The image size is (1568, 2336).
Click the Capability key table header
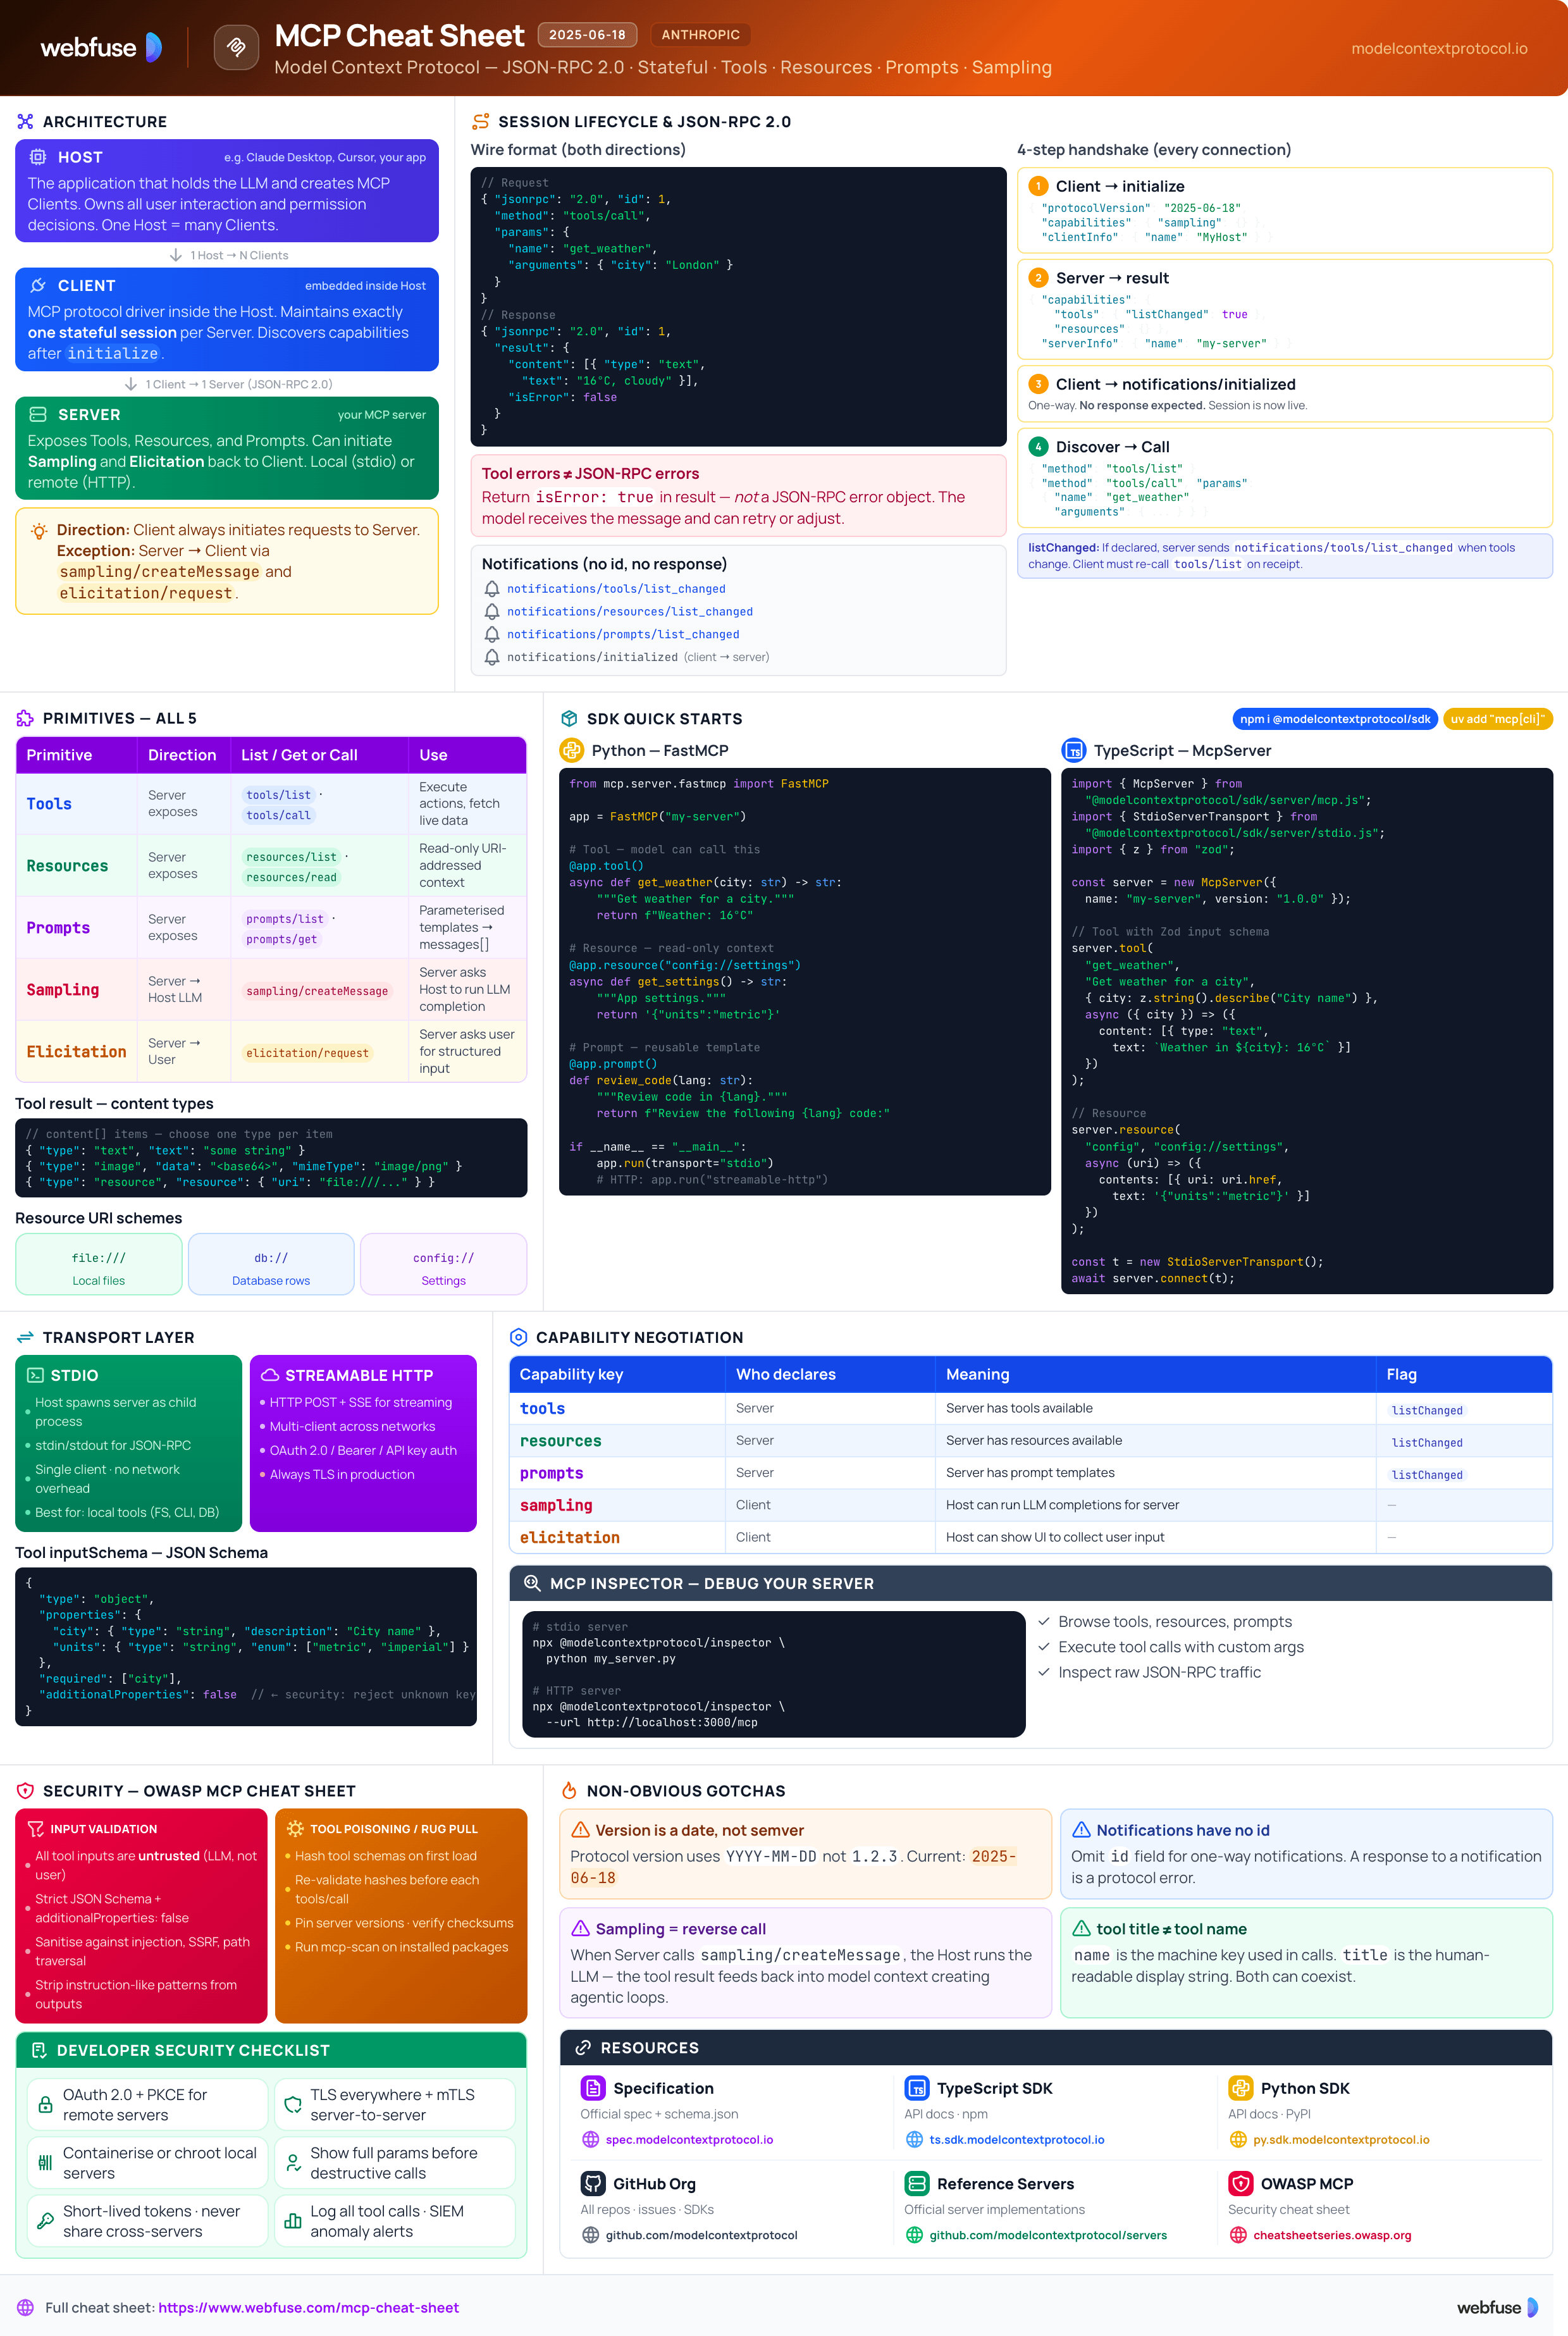click(x=571, y=1374)
